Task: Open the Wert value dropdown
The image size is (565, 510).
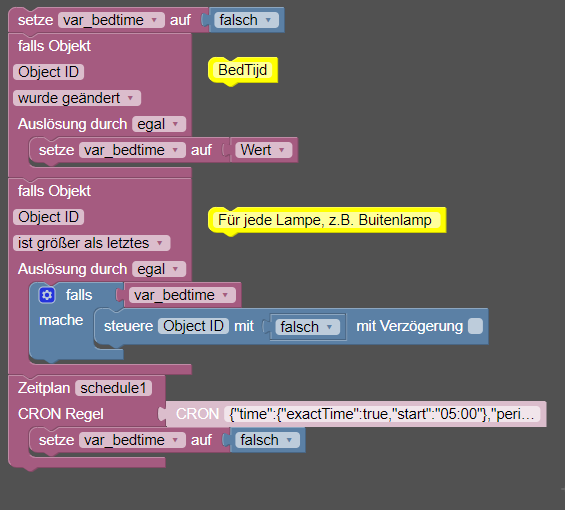Action: pyautogui.click(x=263, y=150)
